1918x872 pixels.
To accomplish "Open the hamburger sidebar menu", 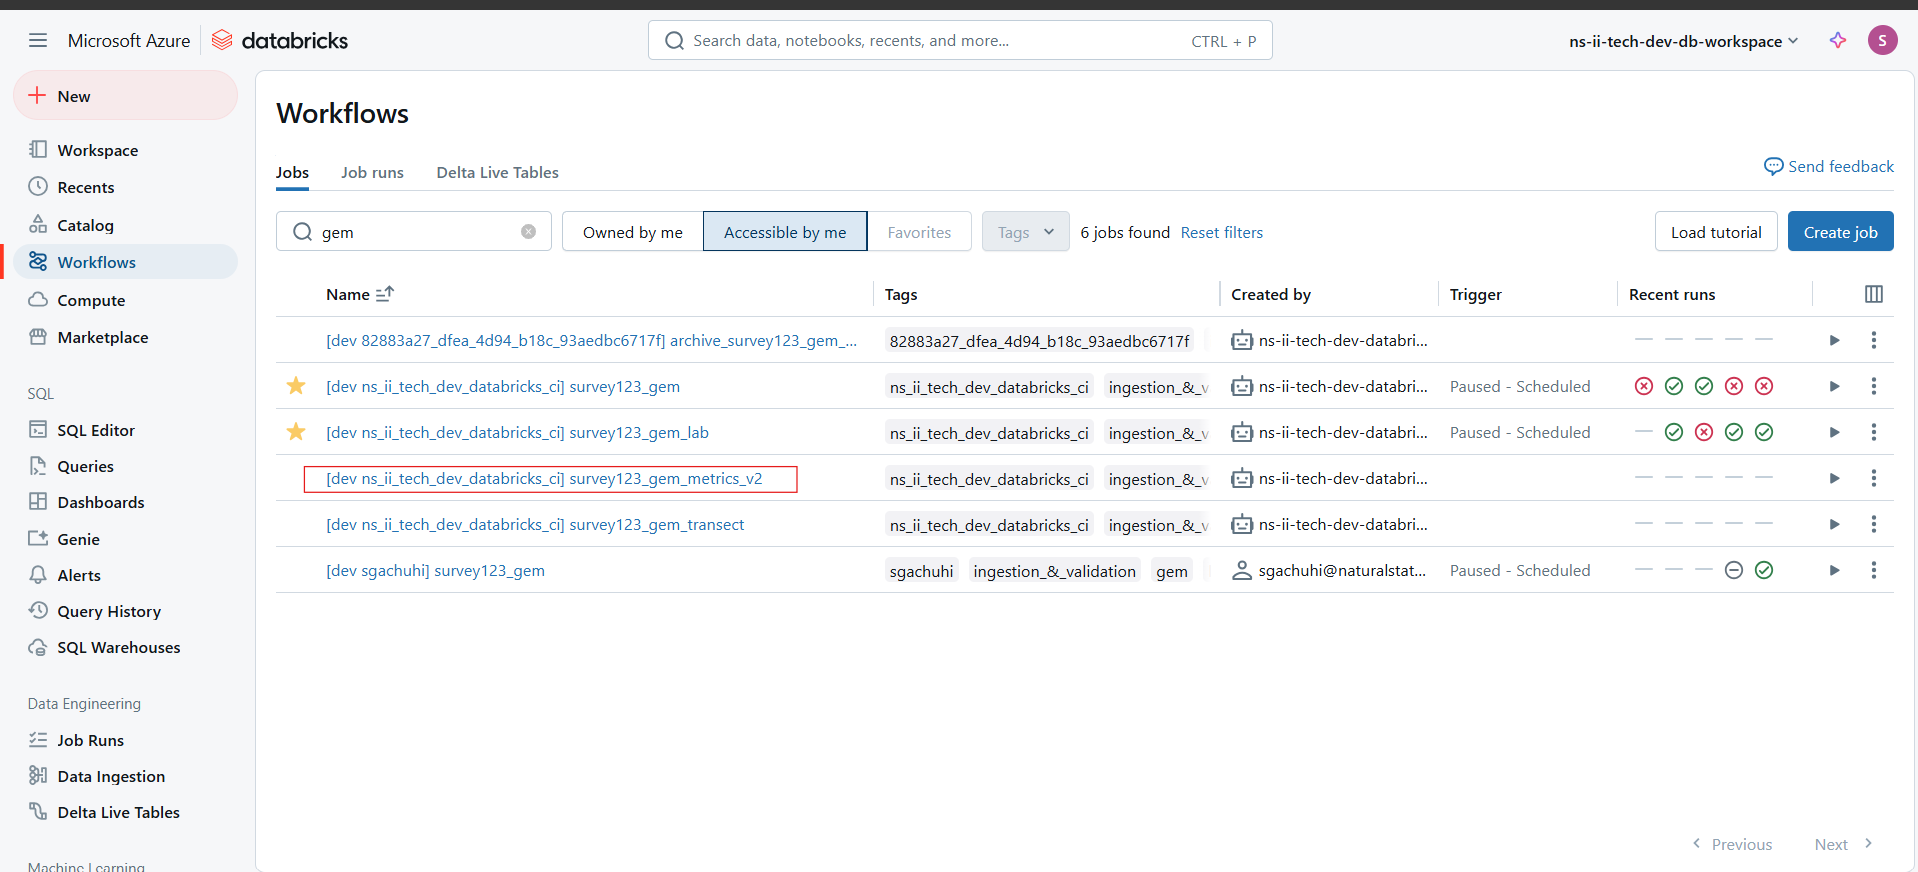I will [x=38, y=40].
